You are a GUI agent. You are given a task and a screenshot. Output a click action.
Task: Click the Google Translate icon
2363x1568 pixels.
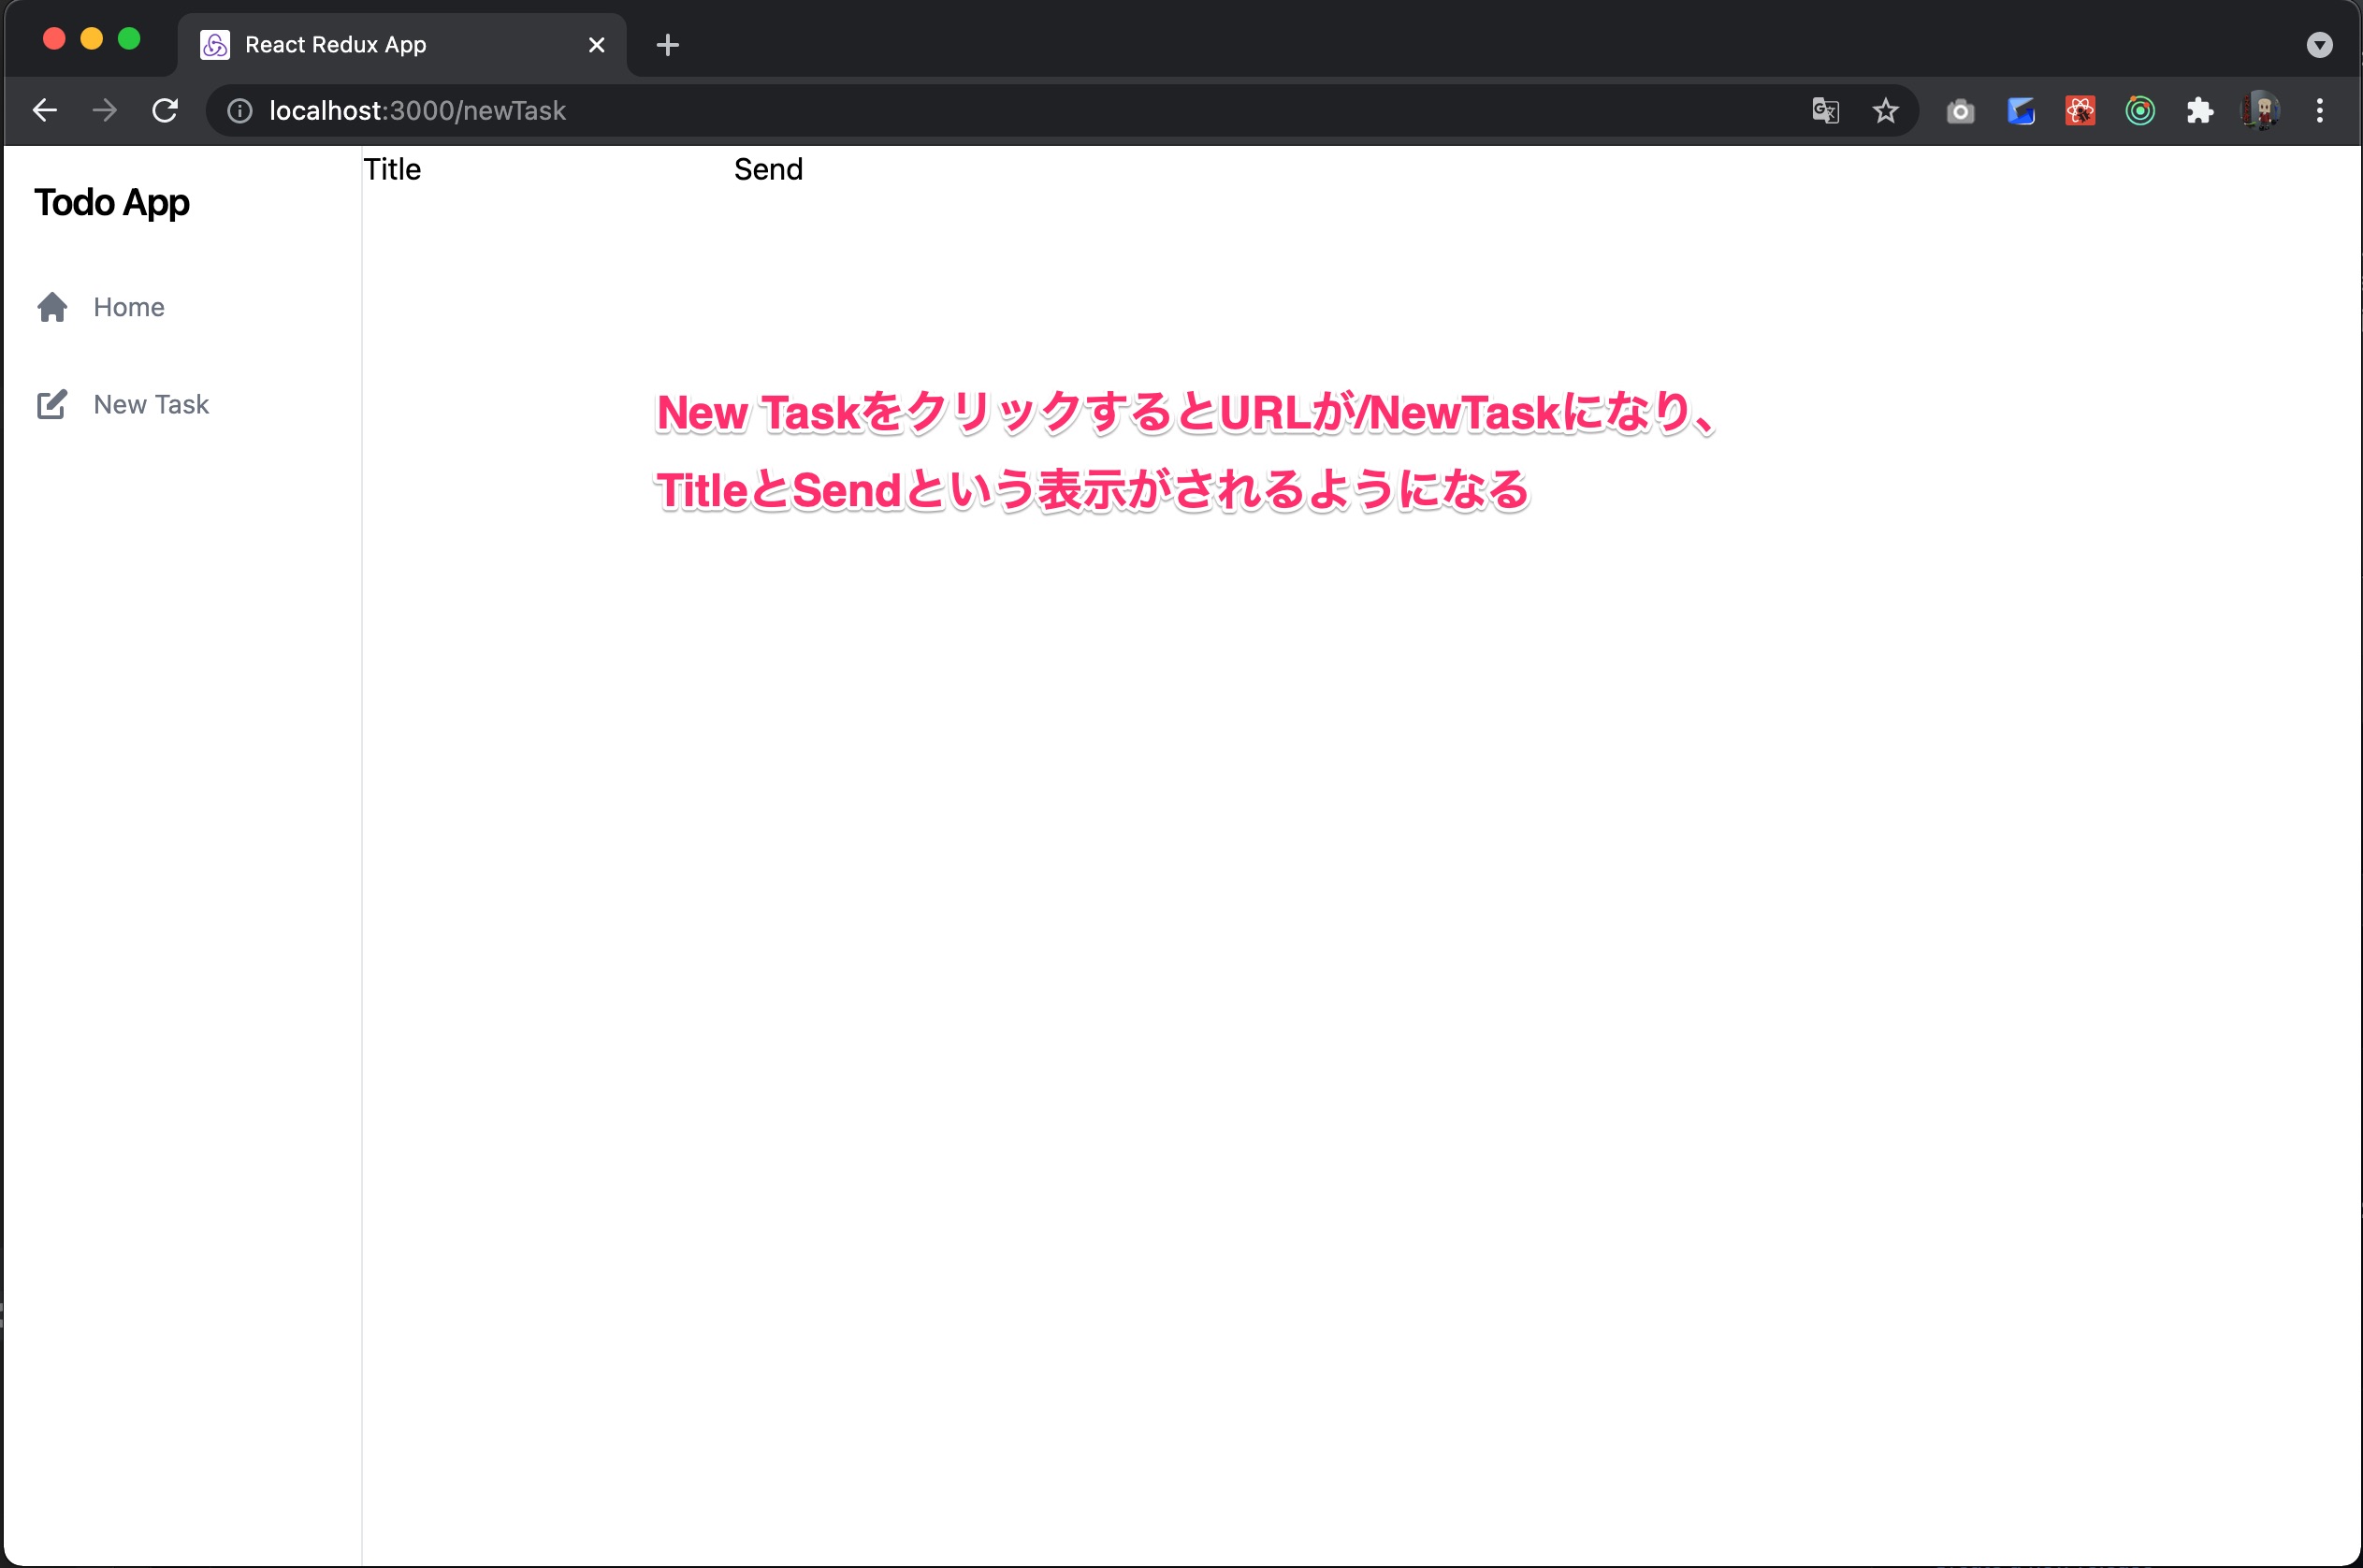(1826, 111)
